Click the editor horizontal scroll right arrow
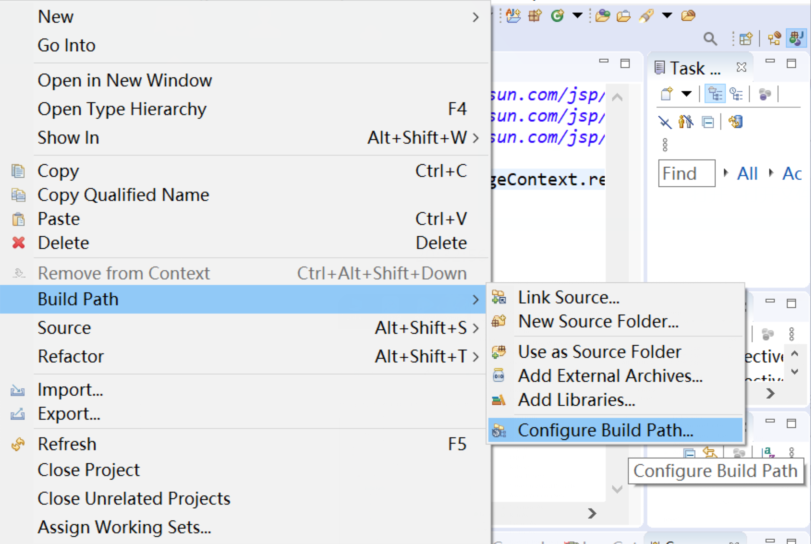The image size is (811, 544). click(592, 513)
